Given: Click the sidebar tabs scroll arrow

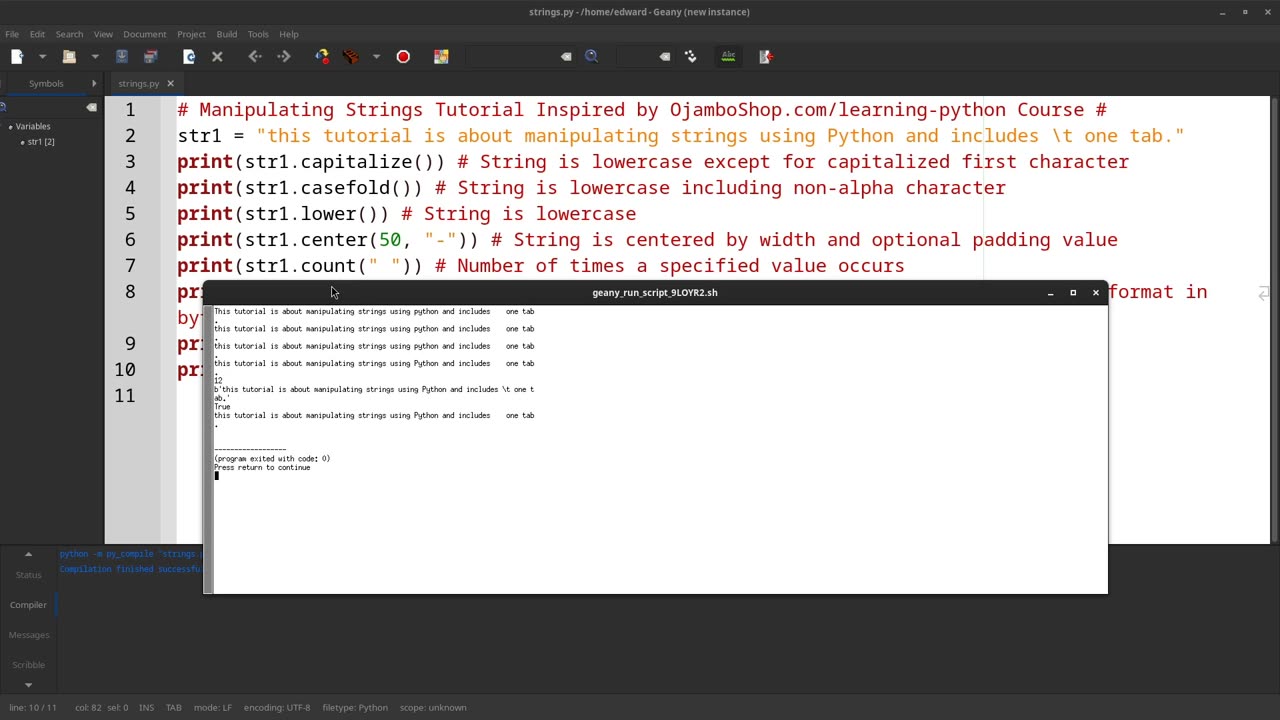Looking at the screenshot, I should (x=94, y=84).
